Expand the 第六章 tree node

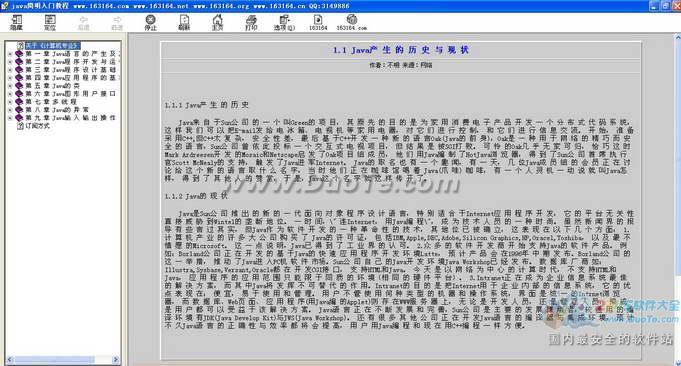(x=10, y=94)
